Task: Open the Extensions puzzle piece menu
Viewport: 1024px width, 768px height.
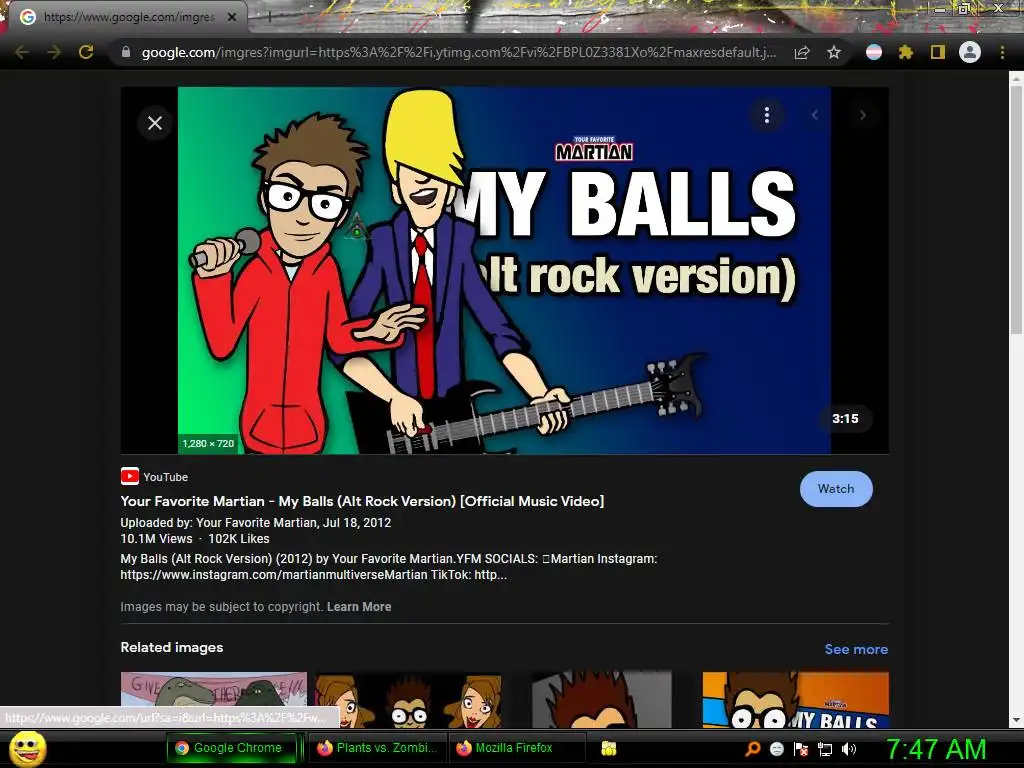Action: (x=906, y=52)
